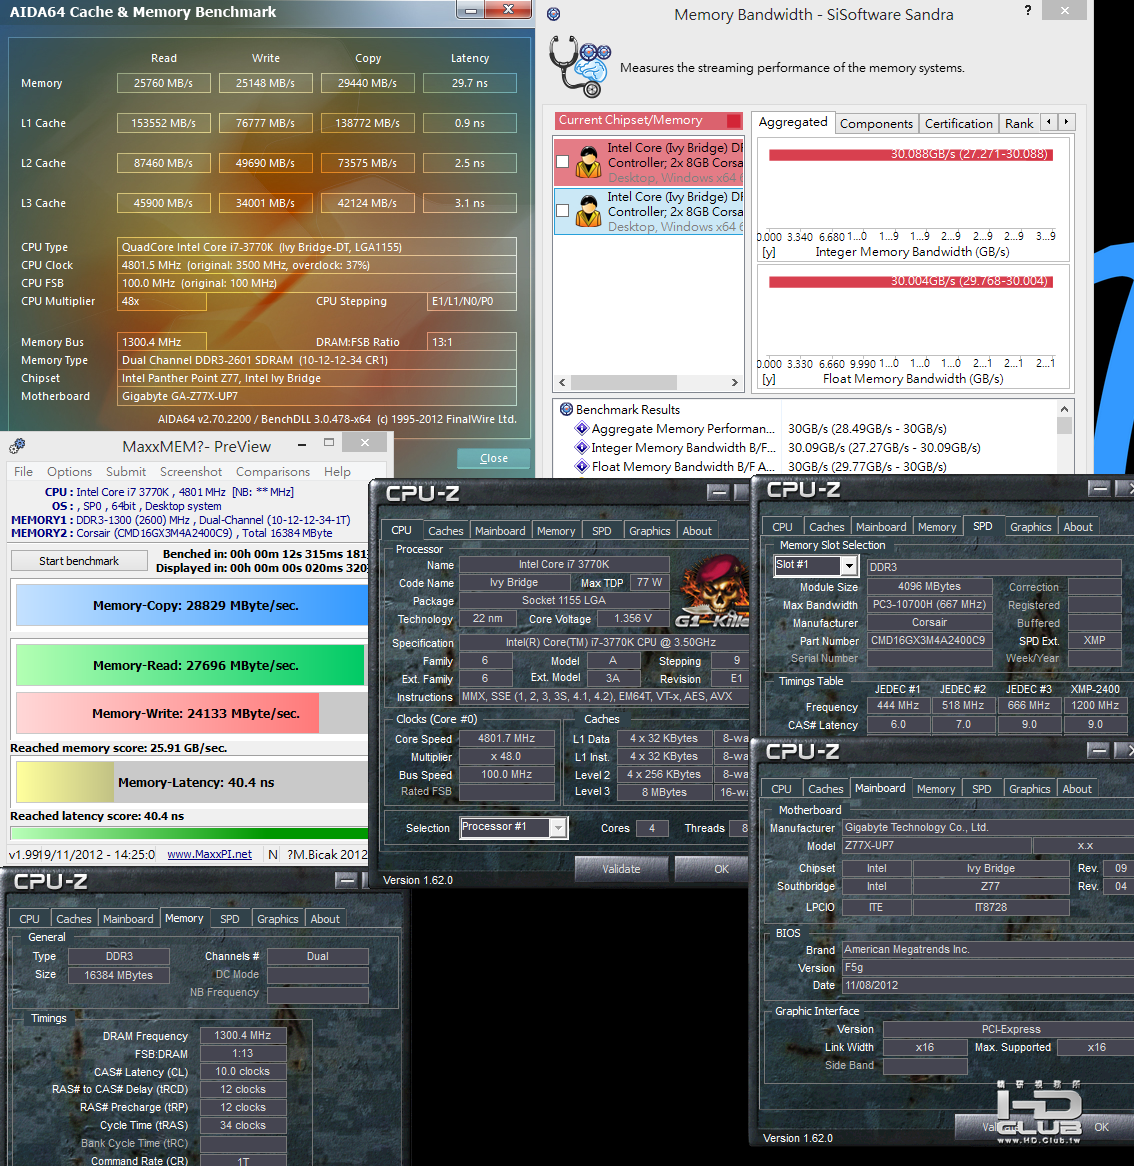Click the Float Memory Bandwidth red bar
The width and height of the screenshot is (1134, 1166).
coord(910,281)
